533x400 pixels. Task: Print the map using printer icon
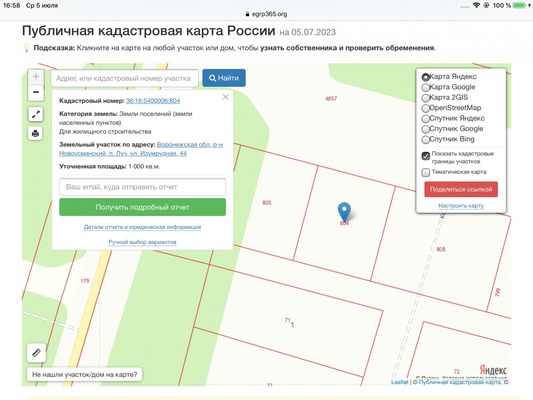(36, 133)
